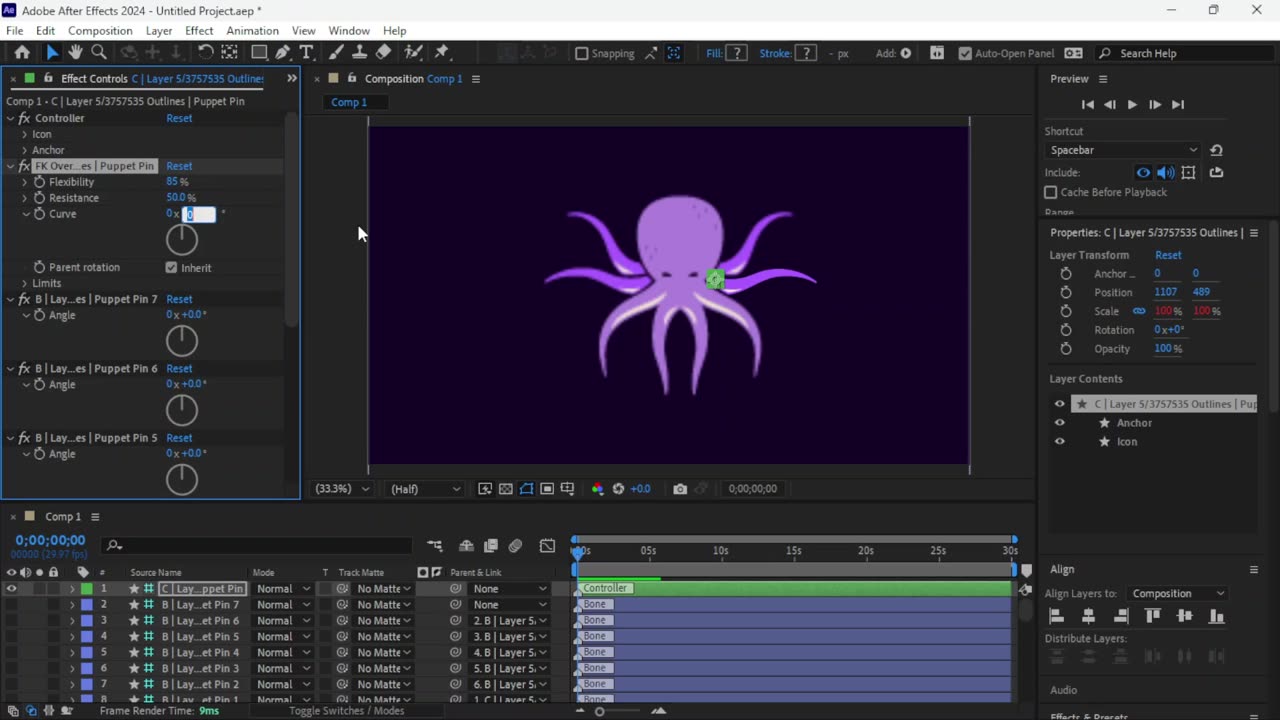Select the Type tool
Viewport: 1280px width, 720px height.
pos(306,53)
